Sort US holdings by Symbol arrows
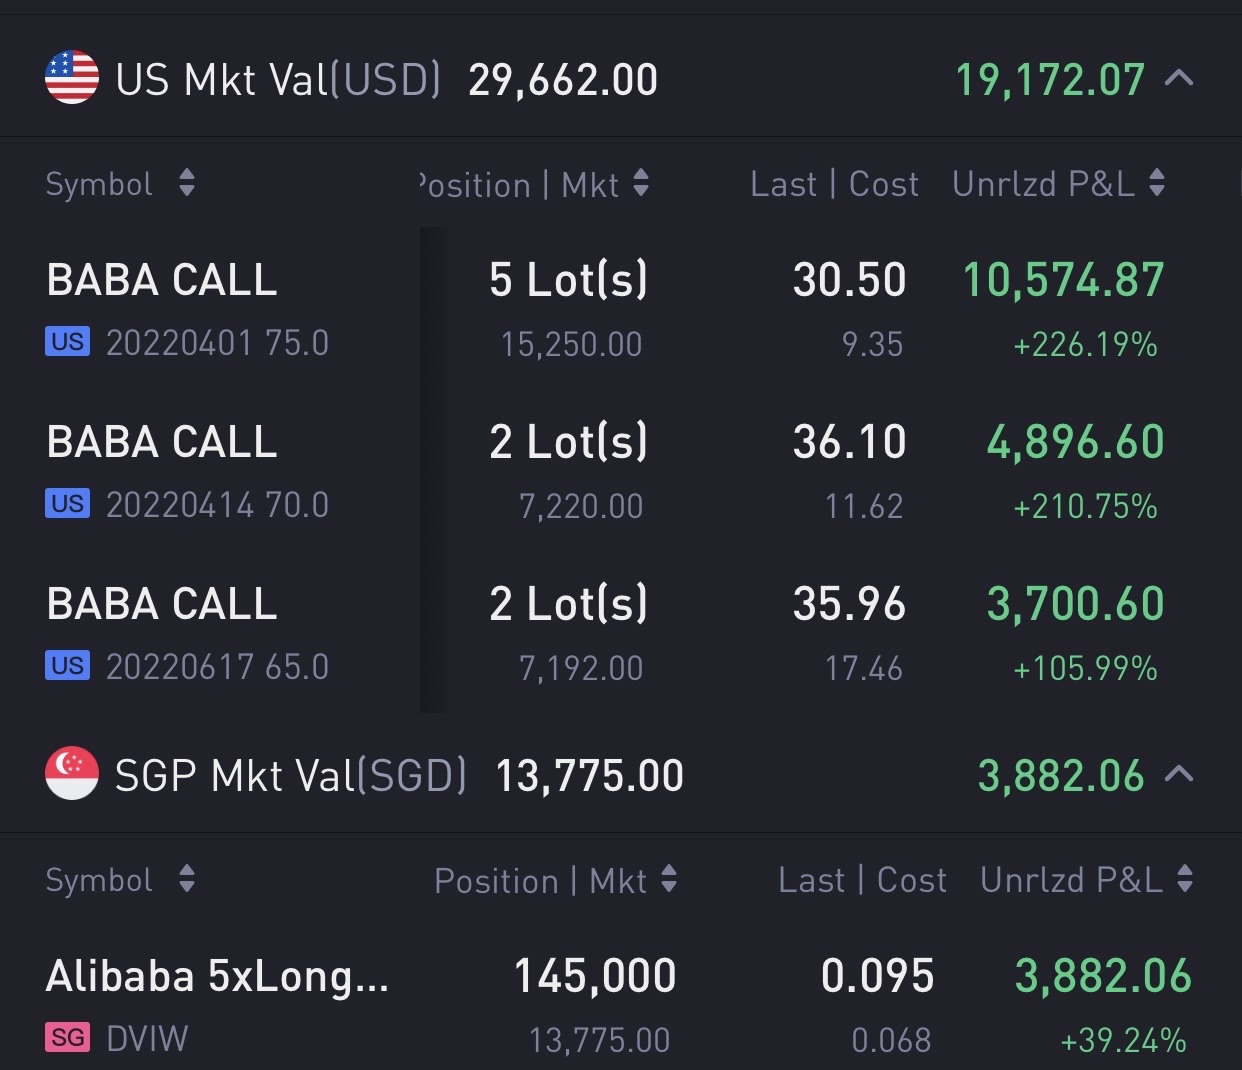Viewport: 1242px width, 1070px height. pos(186,183)
